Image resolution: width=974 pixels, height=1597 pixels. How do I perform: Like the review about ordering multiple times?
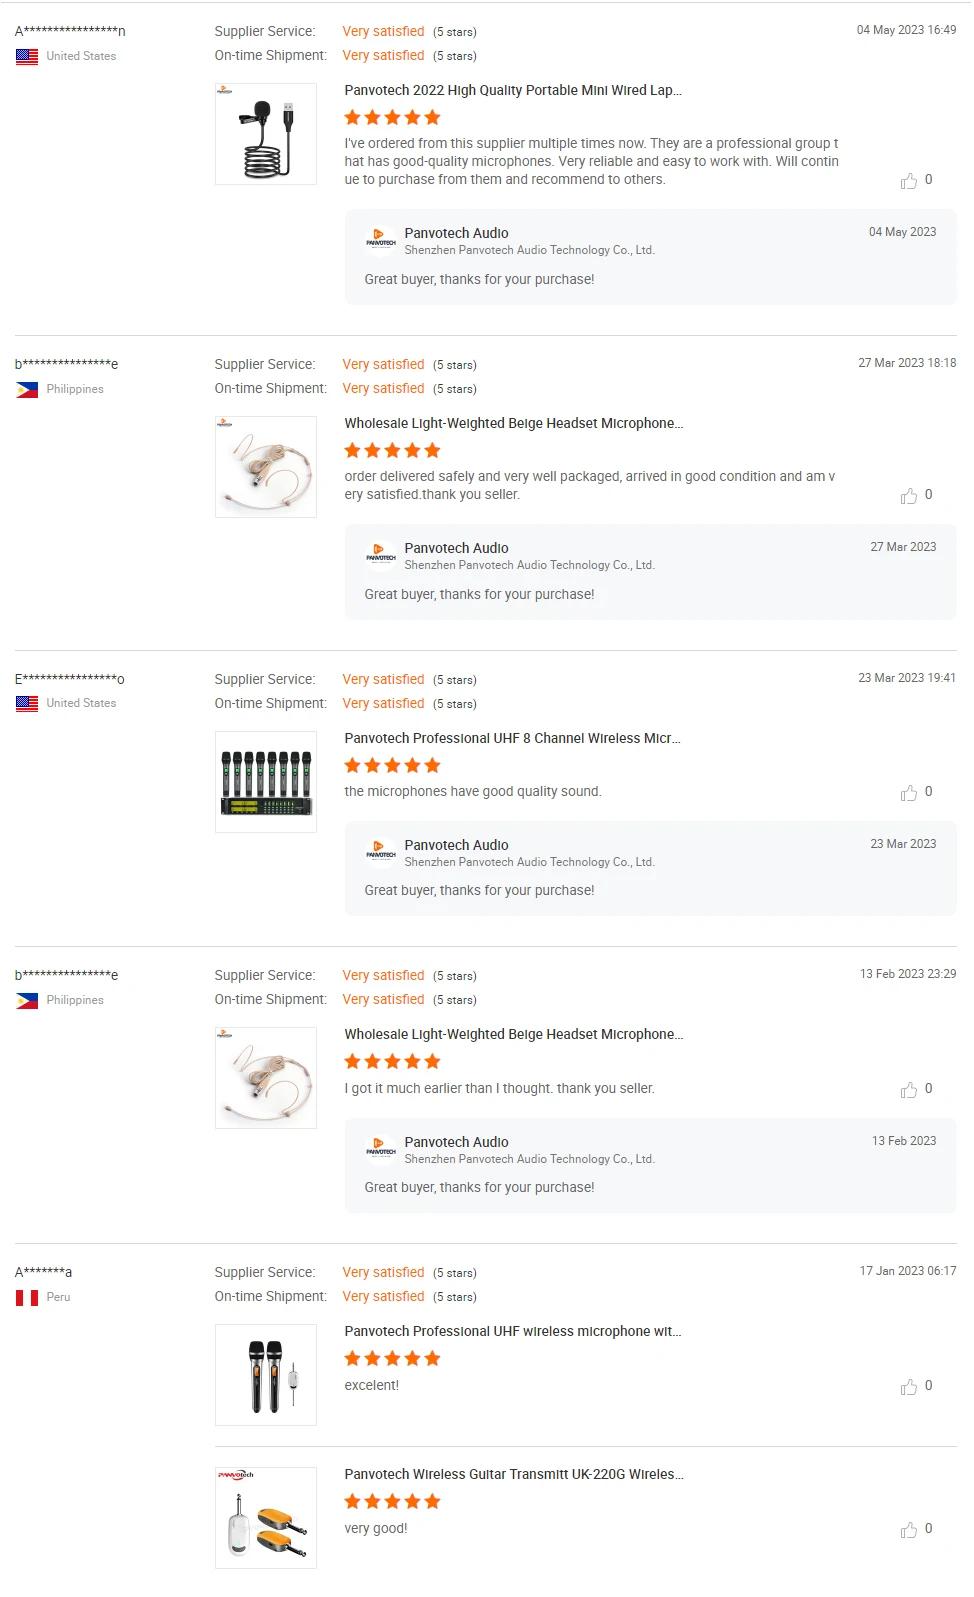pyautogui.click(x=908, y=181)
